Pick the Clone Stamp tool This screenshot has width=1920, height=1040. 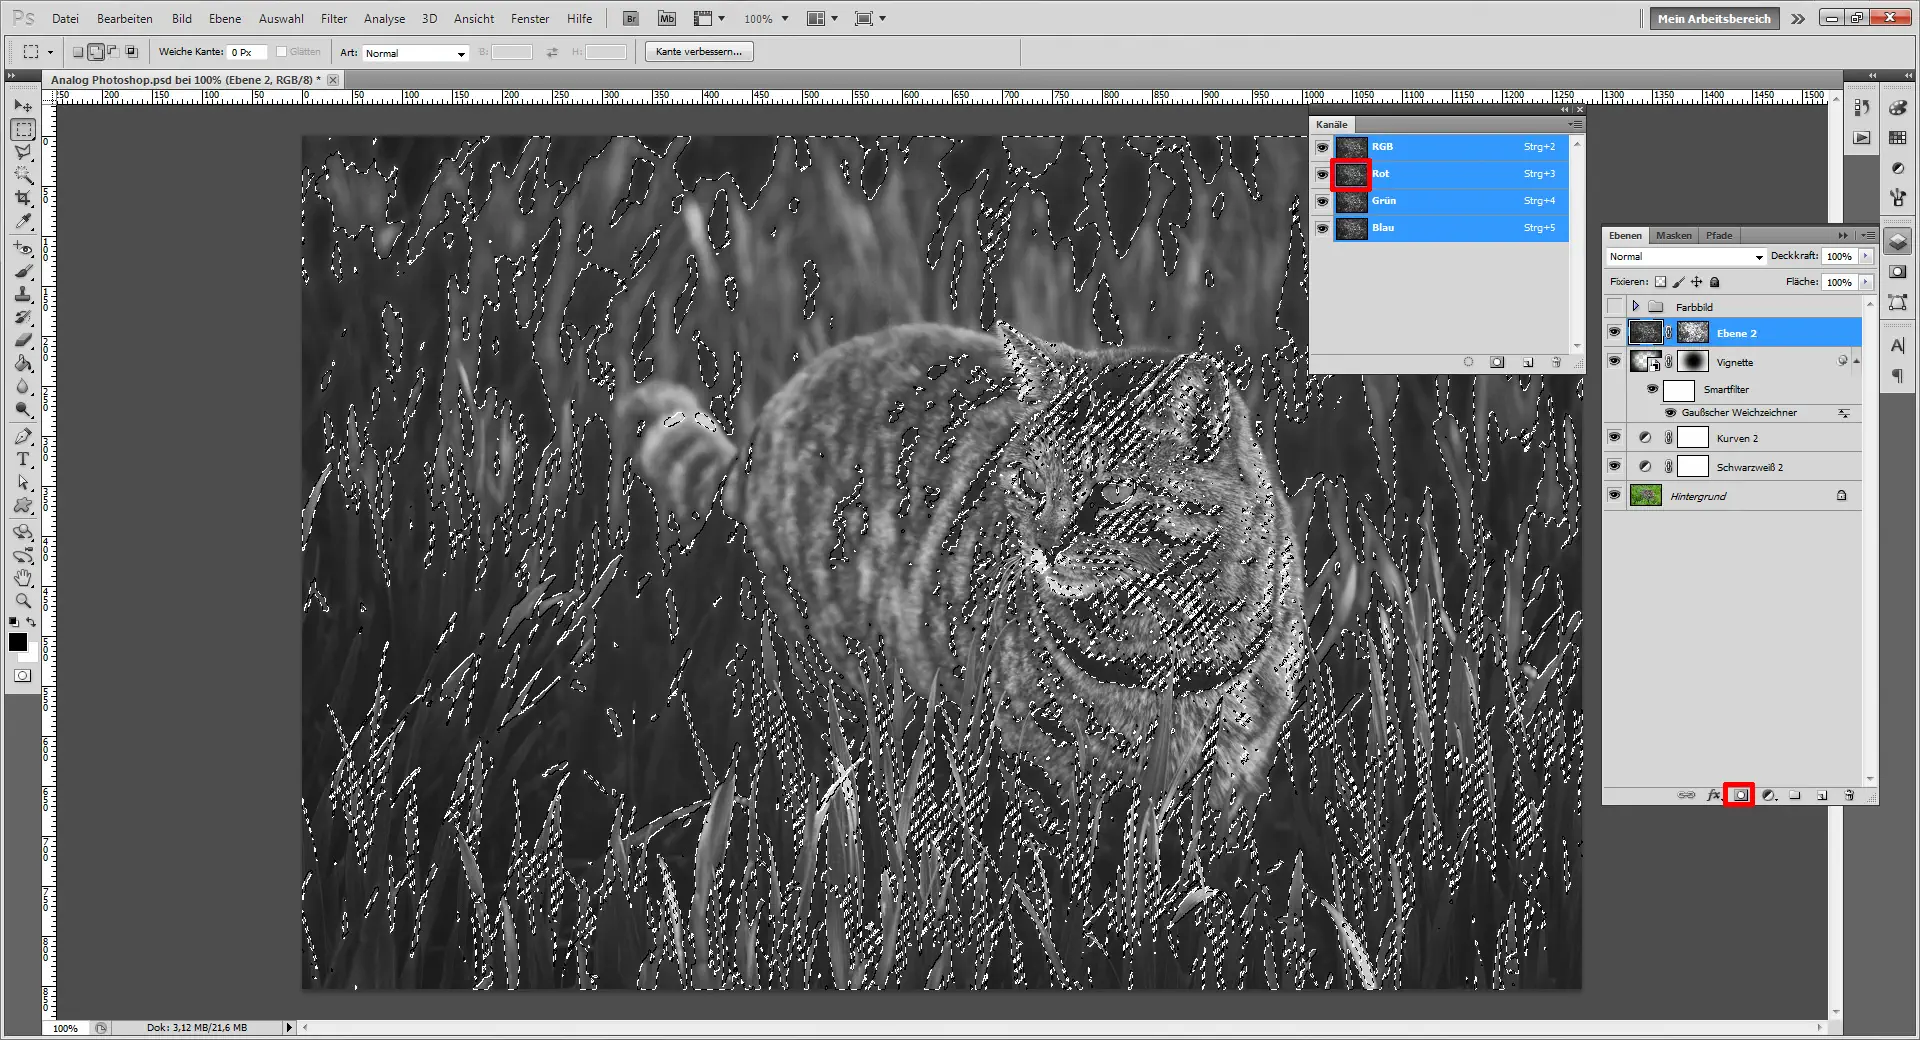point(22,295)
